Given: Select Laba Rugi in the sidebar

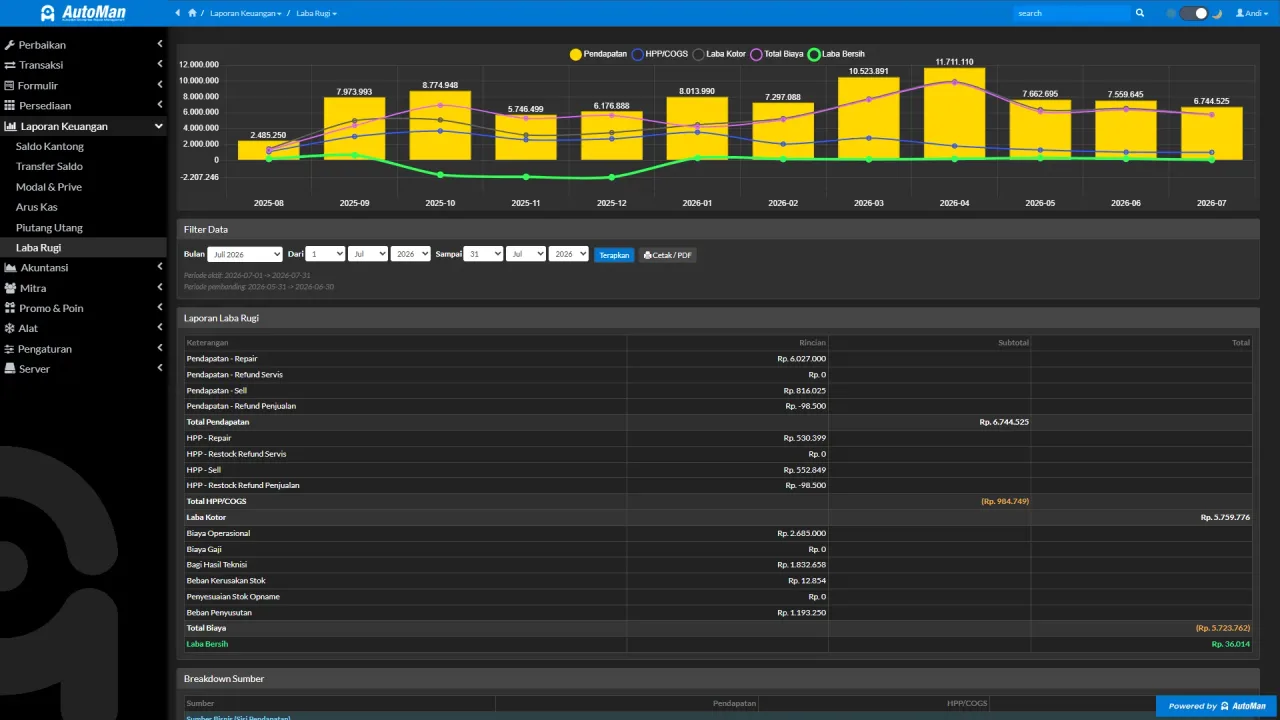Looking at the screenshot, I should [x=38, y=247].
